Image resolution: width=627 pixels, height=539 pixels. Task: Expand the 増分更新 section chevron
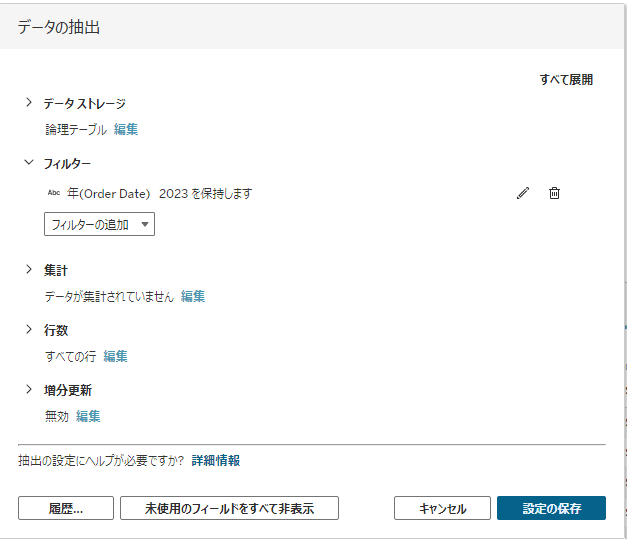29,389
